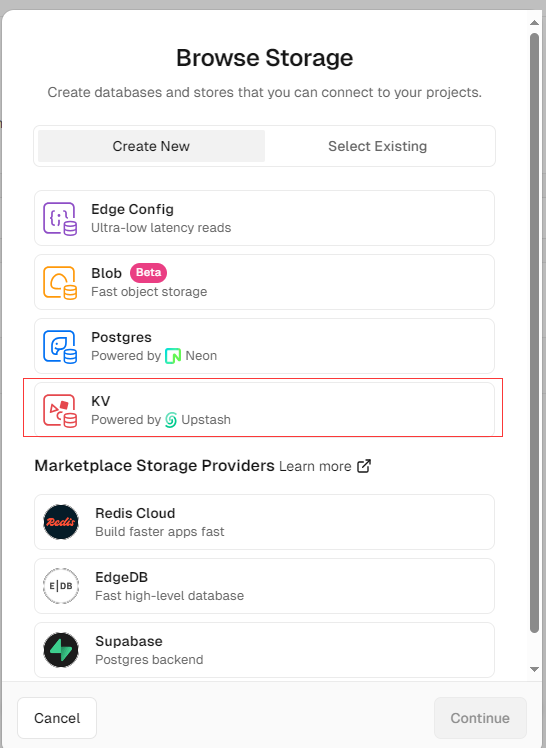Click the EdgeDB circular logo
The width and height of the screenshot is (546, 748).
[x=61, y=586]
